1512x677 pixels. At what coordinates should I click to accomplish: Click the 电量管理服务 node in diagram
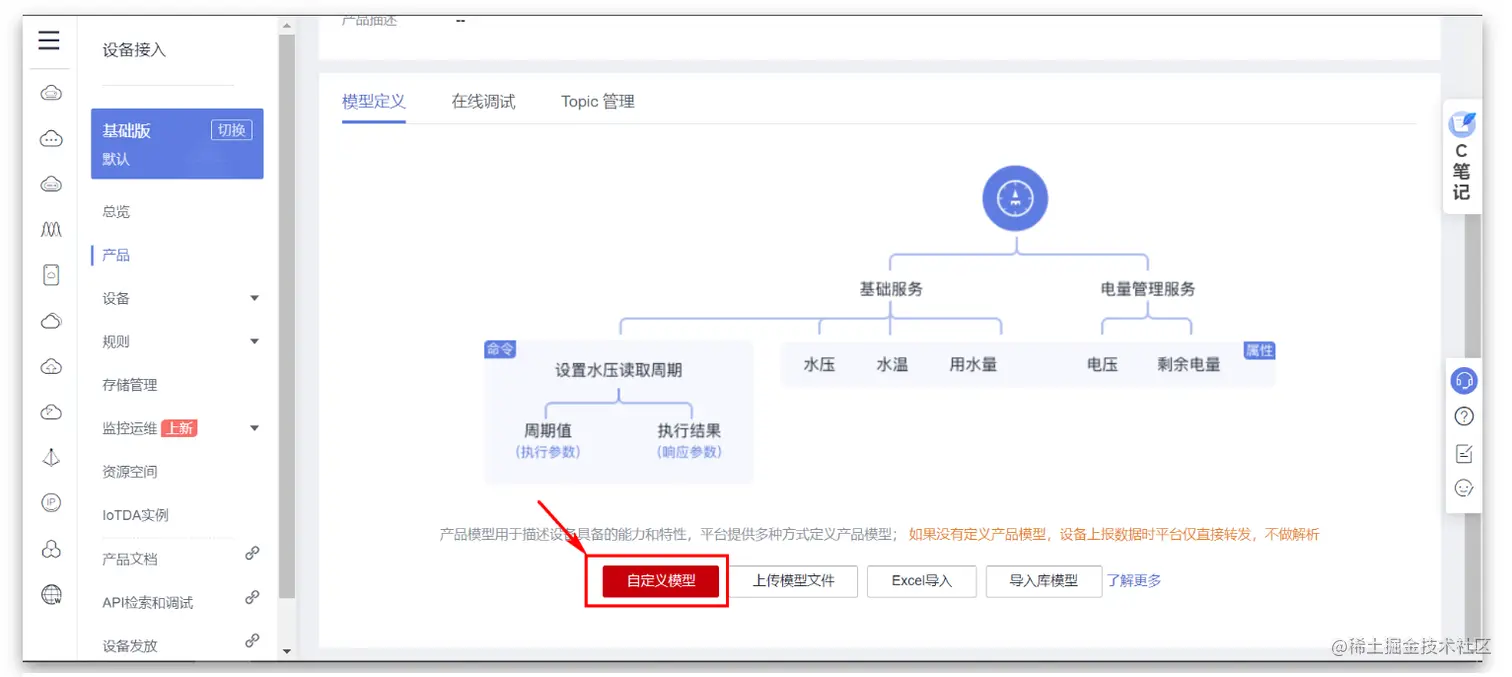(1148, 289)
